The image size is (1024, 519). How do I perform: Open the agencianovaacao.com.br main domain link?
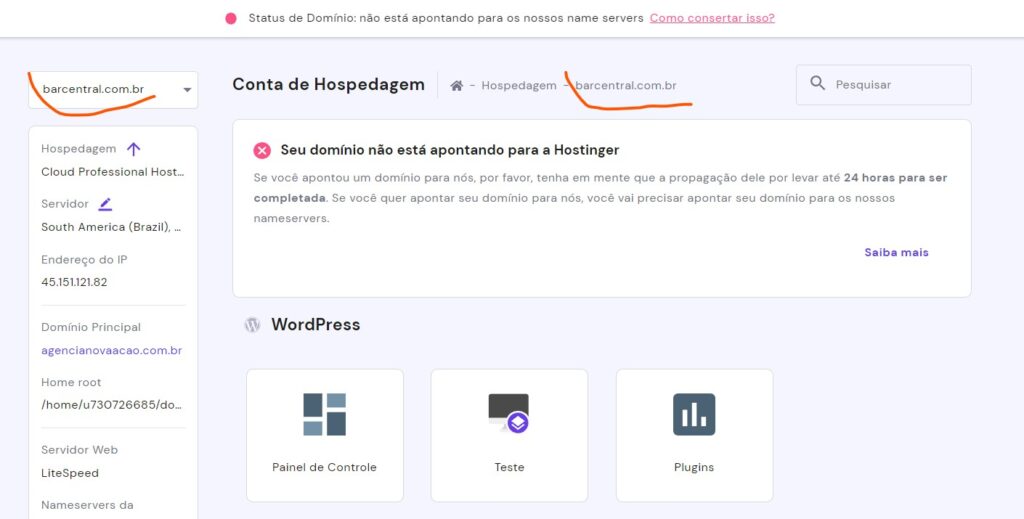click(x=111, y=351)
